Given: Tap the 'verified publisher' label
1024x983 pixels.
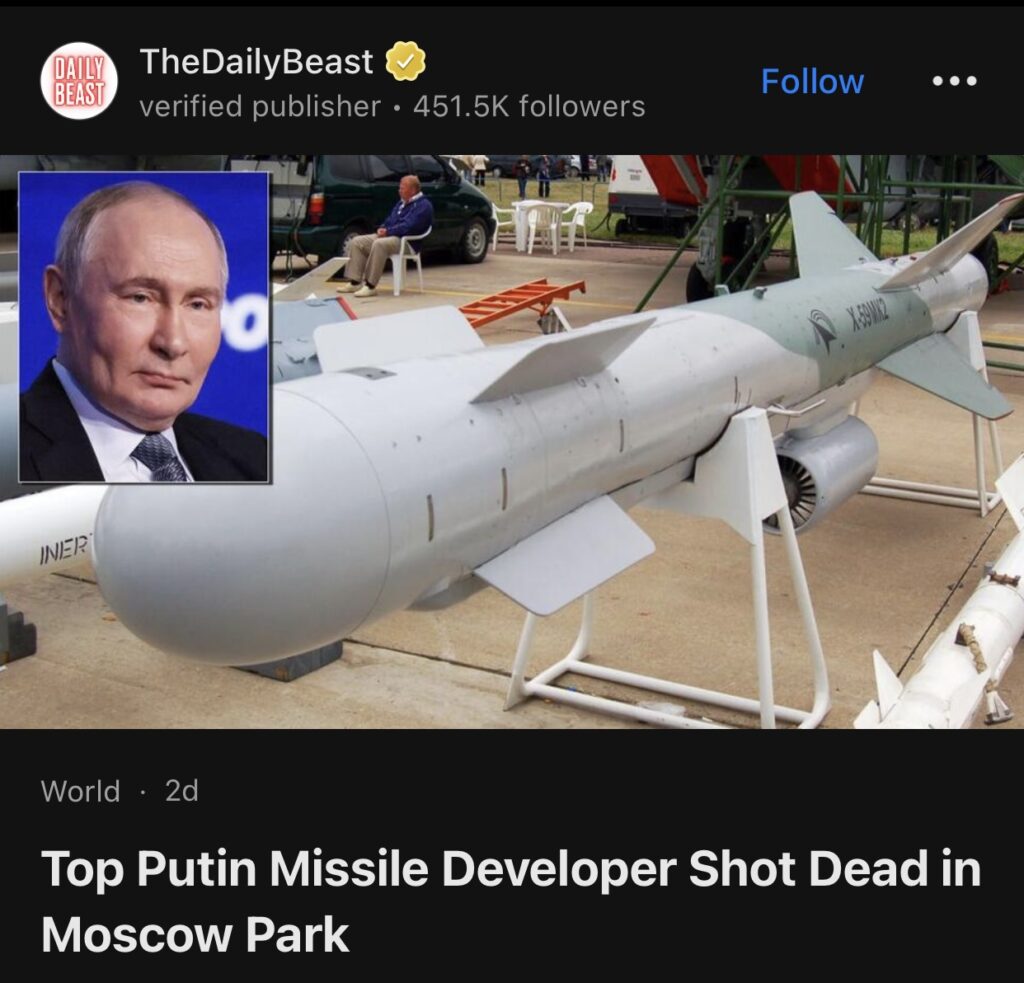Looking at the screenshot, I should coord(259,106).
